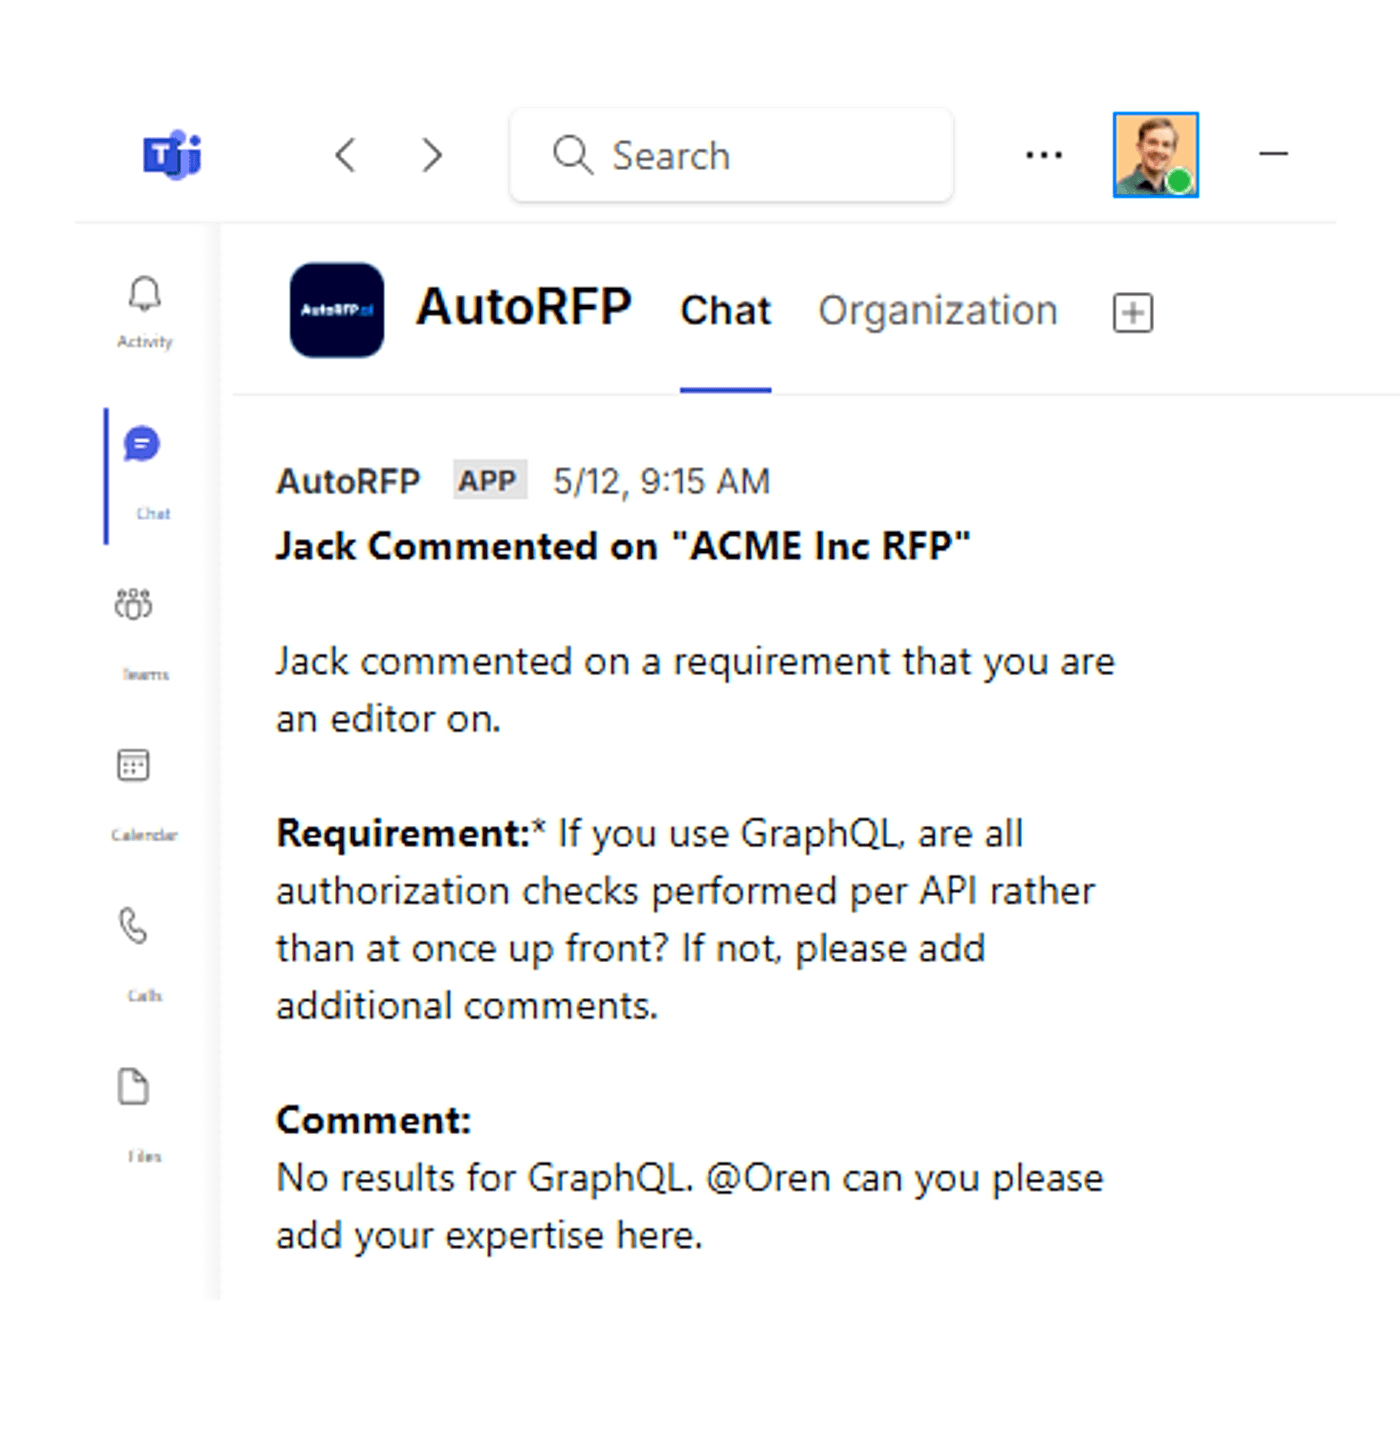Open the user profile picture
This screenshot has height=1455, width=1400.
pos(1156,154)
